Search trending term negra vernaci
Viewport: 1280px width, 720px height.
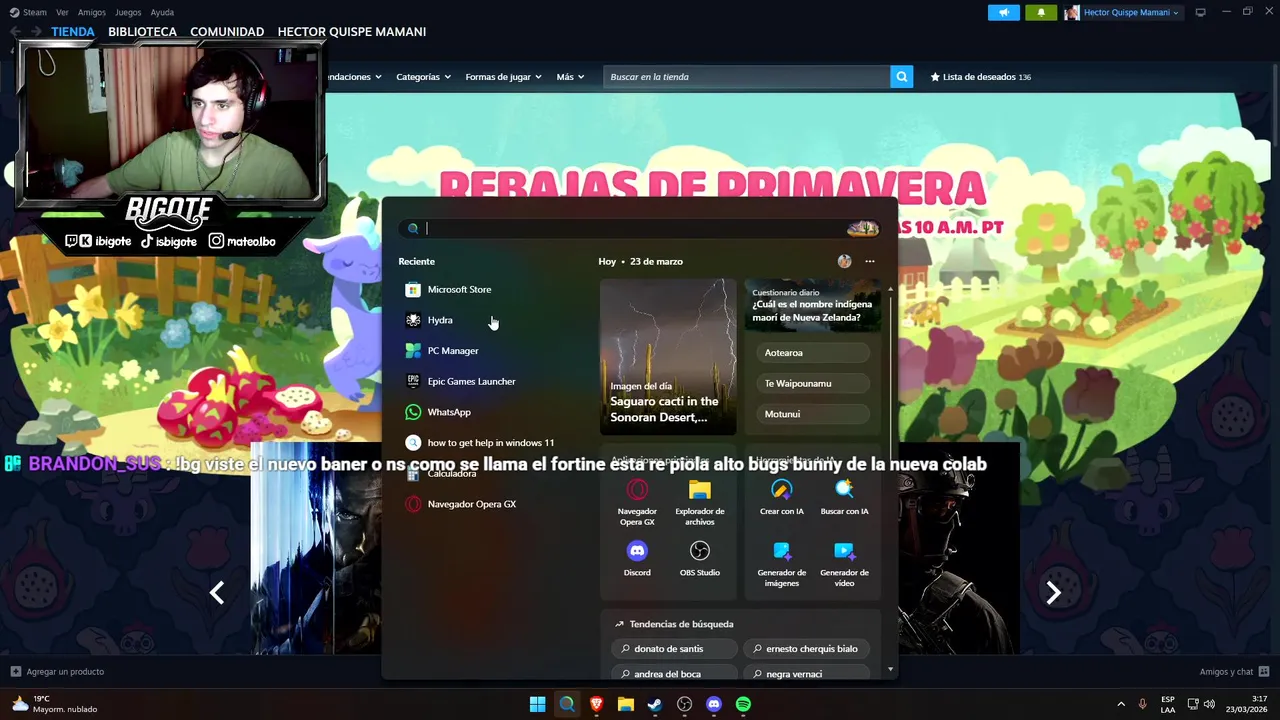point(807,673)
